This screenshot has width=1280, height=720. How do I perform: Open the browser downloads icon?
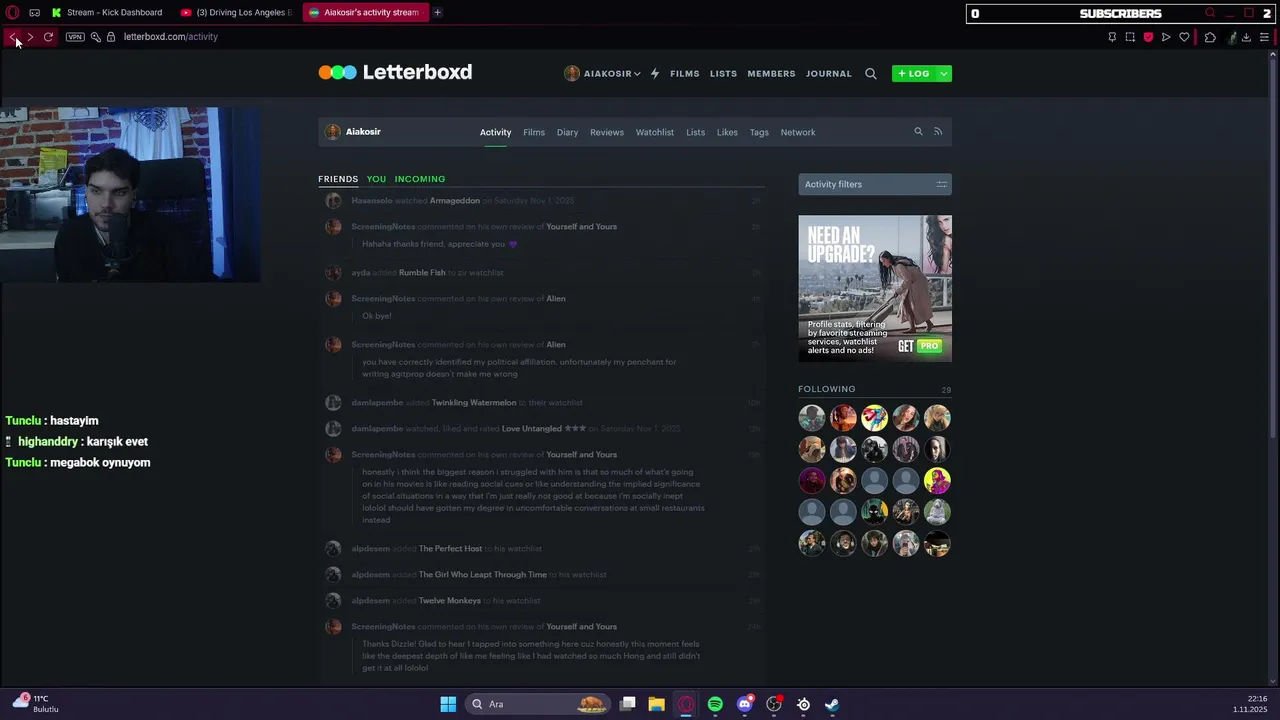[1246, 37]
